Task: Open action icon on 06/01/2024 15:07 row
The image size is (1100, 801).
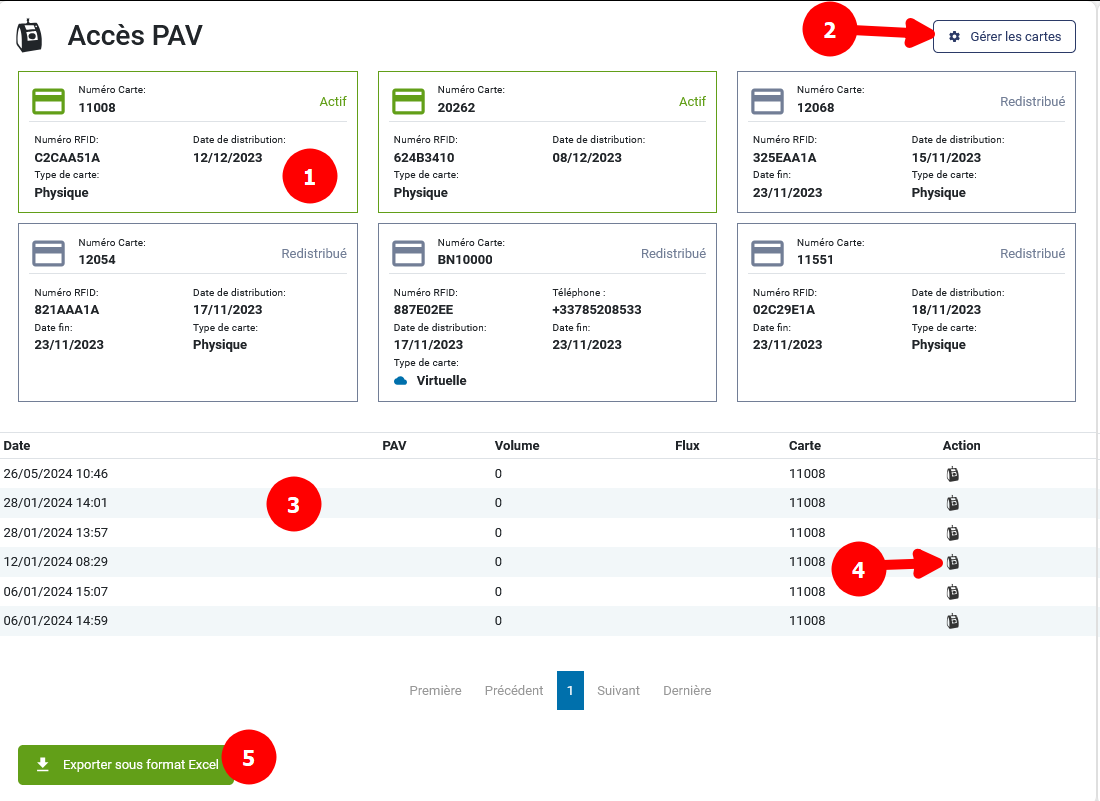Action: tap(952, 592)
